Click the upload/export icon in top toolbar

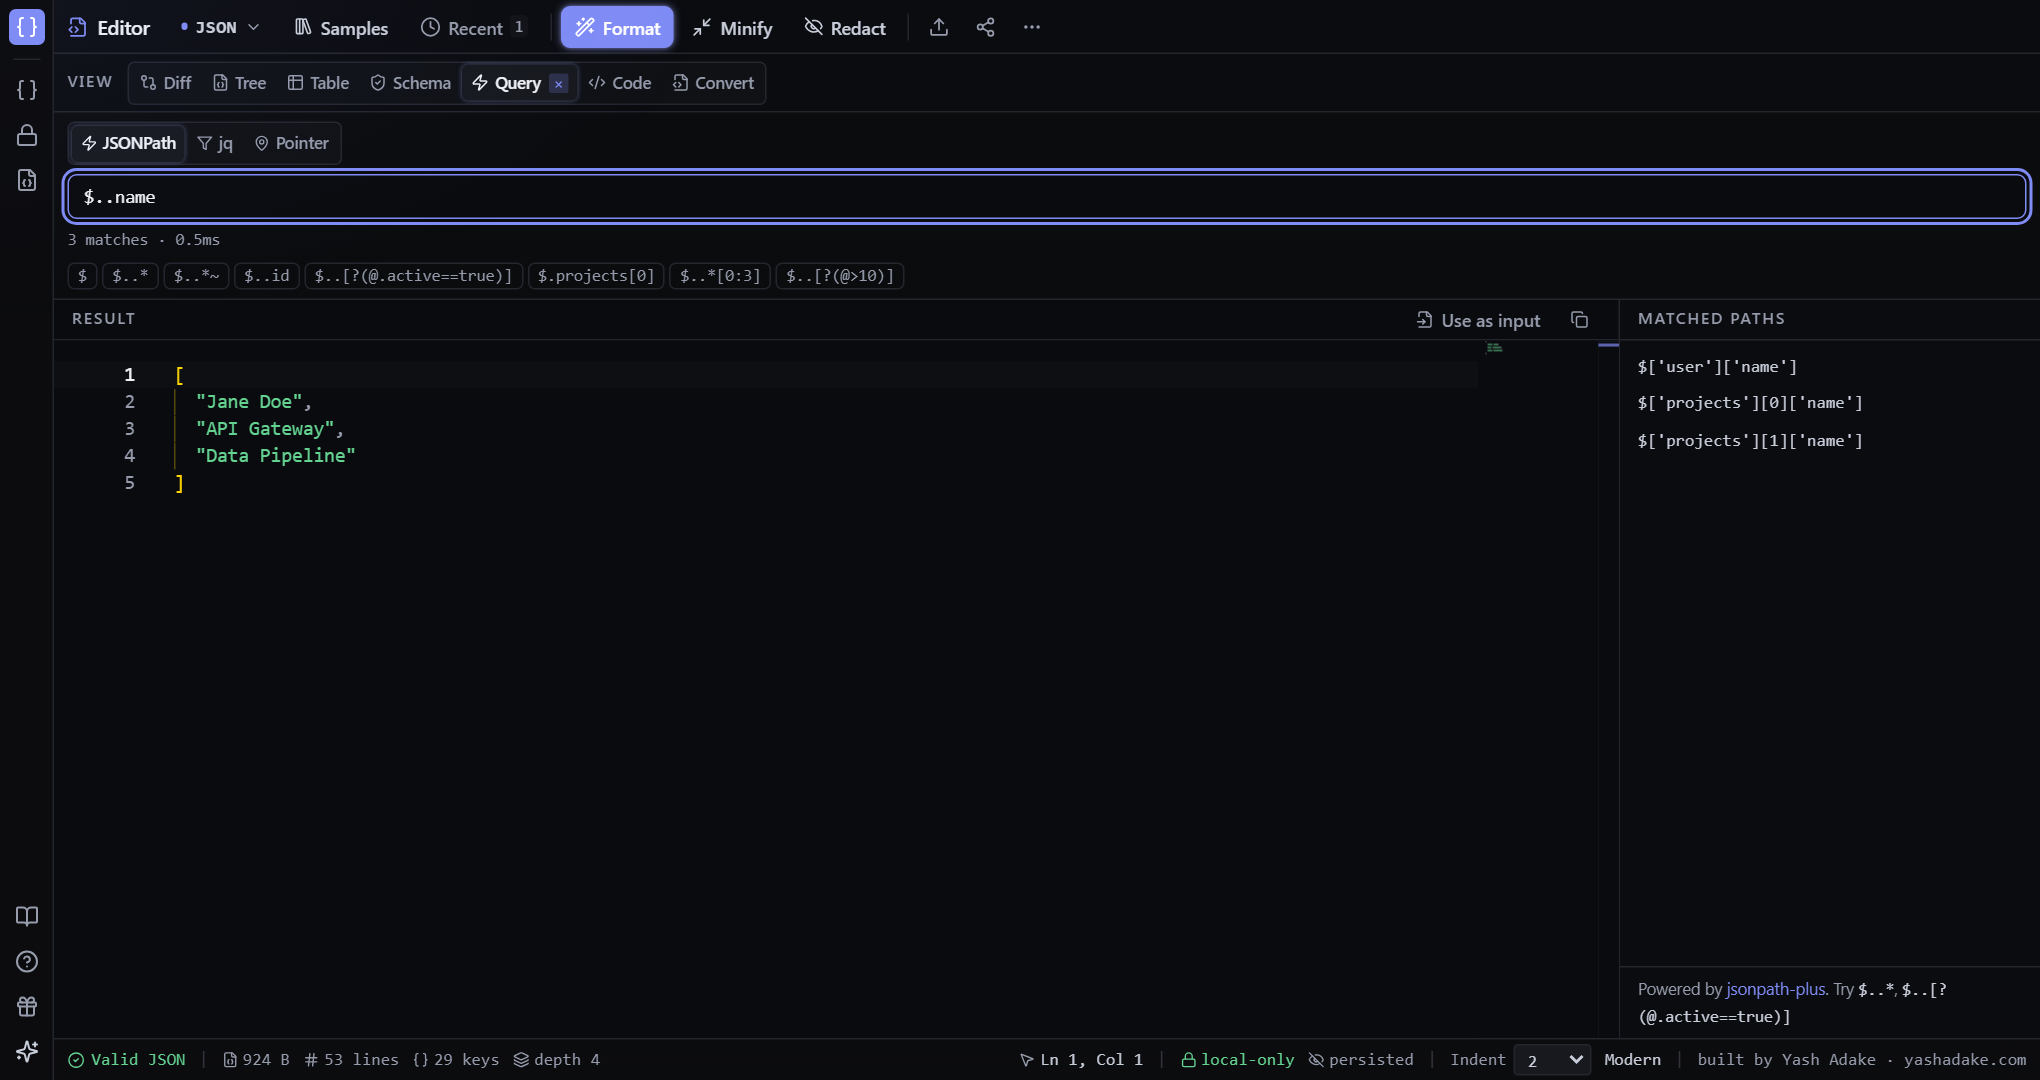[x=938, y=28]
